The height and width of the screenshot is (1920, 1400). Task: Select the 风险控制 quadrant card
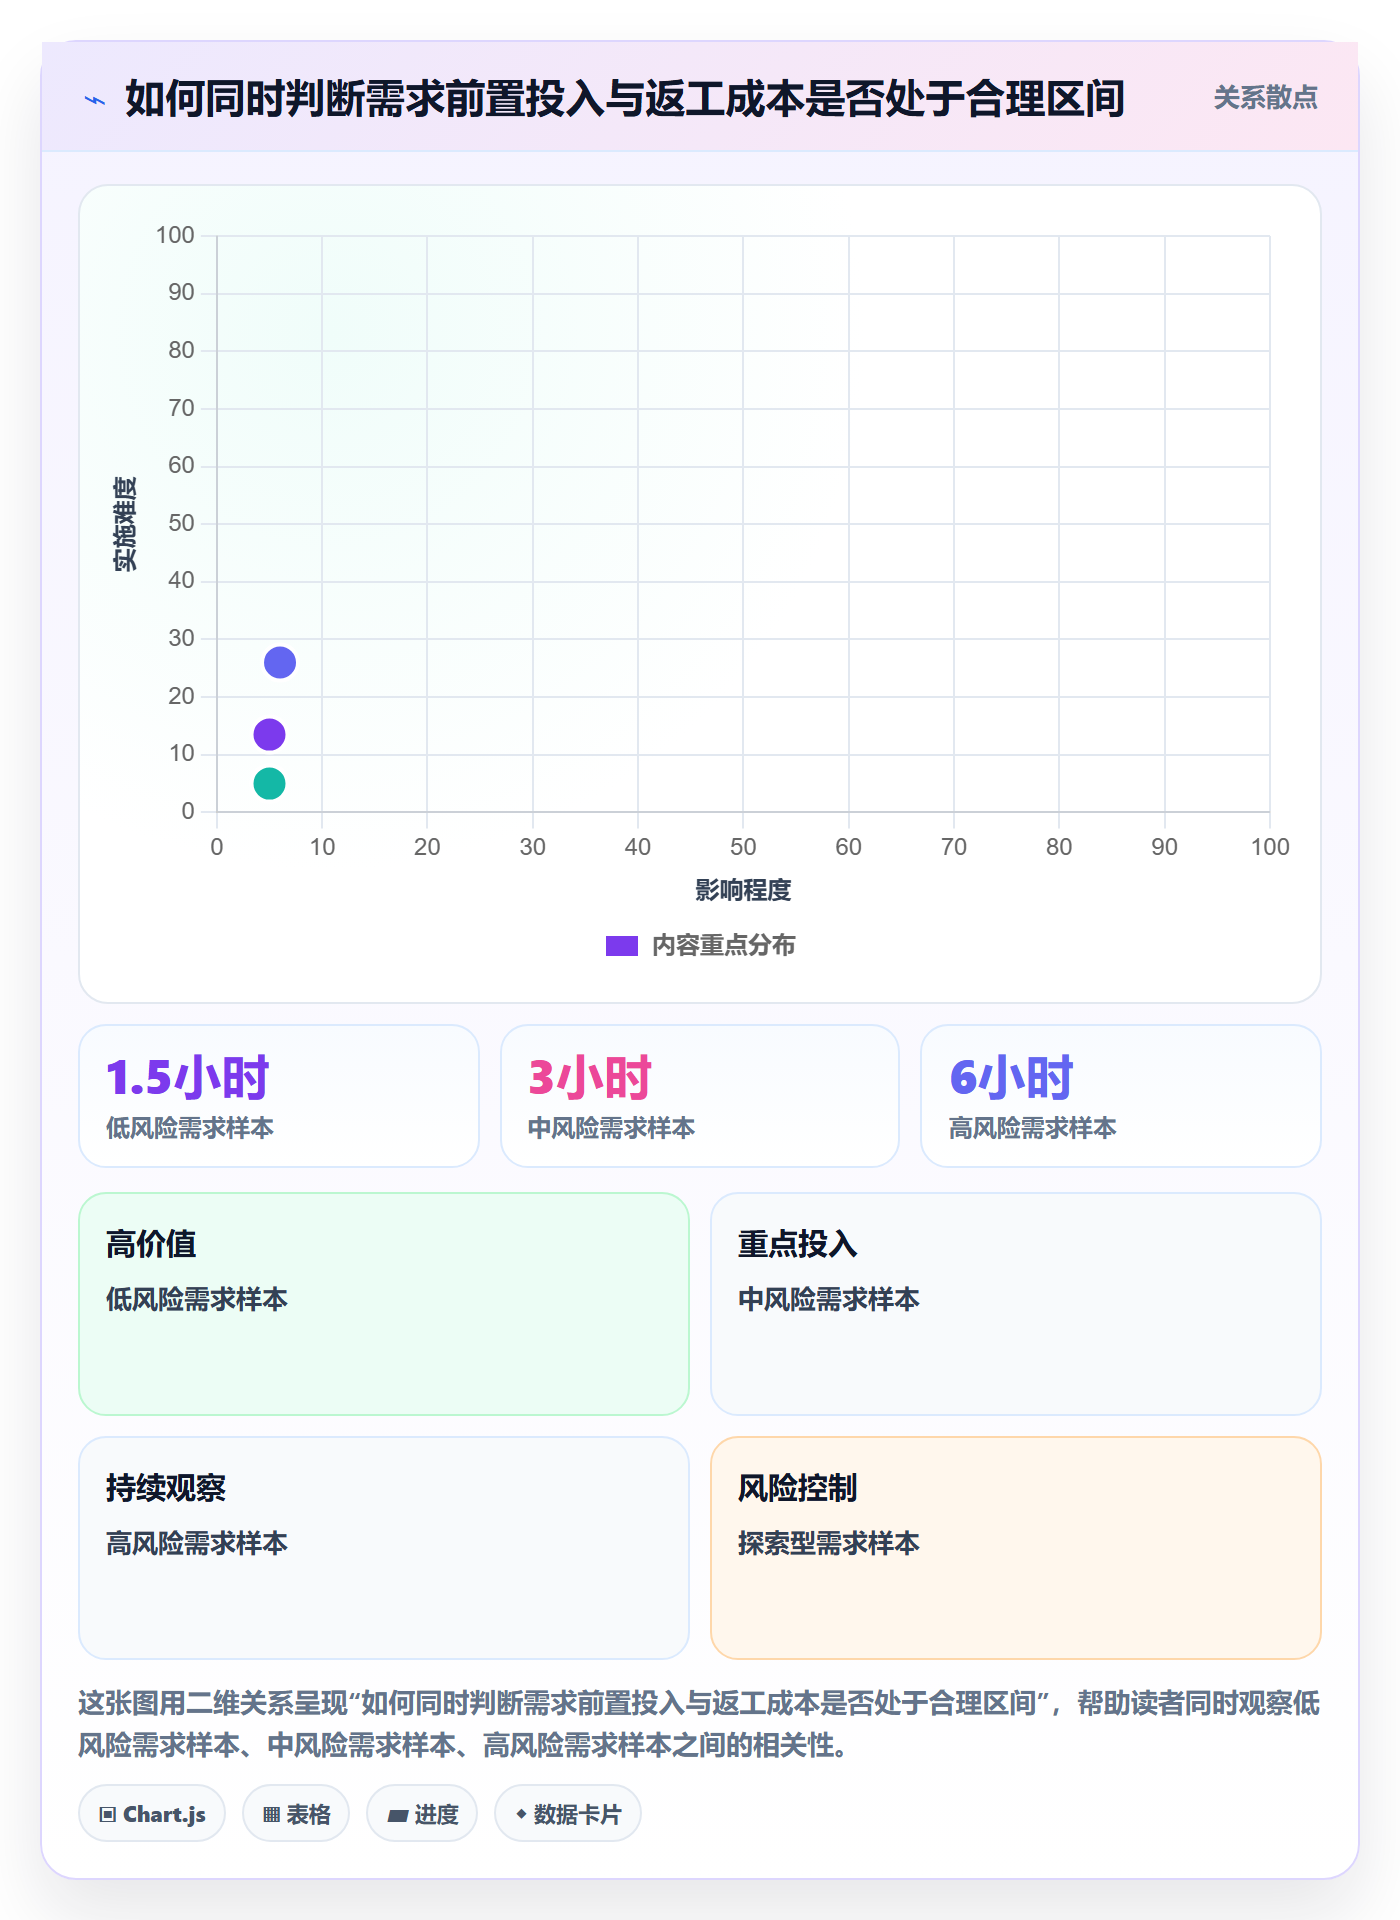point(1016,1548)
